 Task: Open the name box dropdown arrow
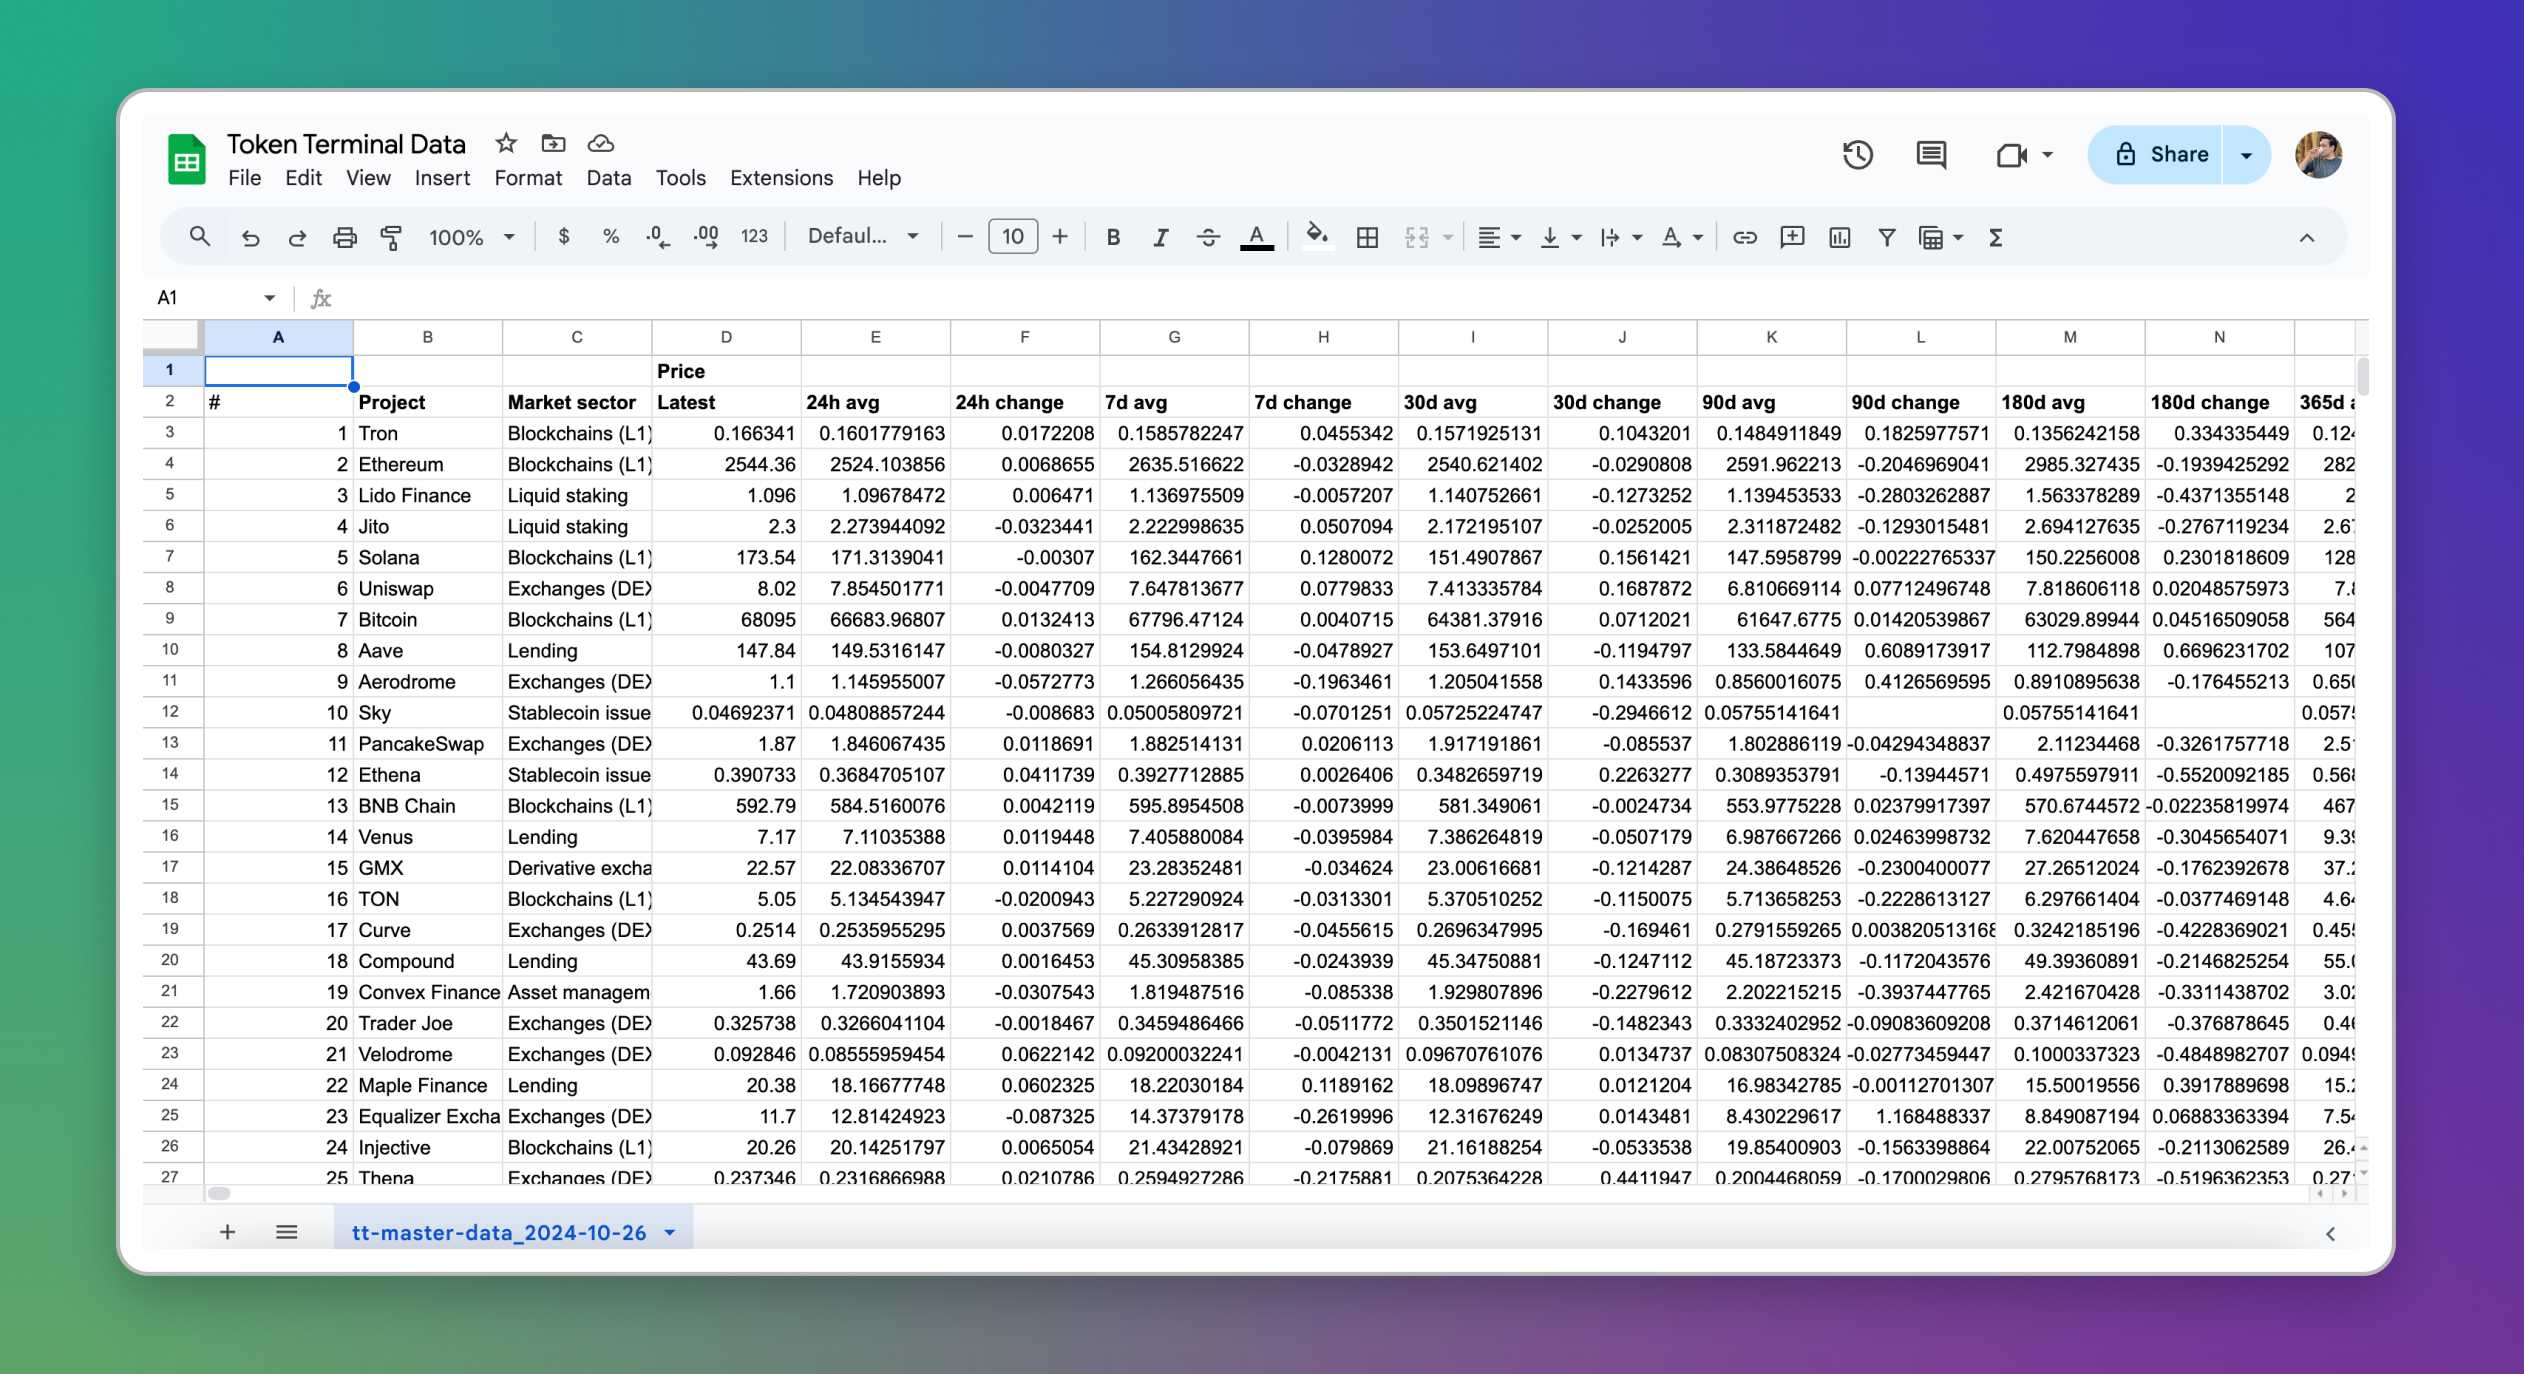pyautogui.click(x=269, y=298)
